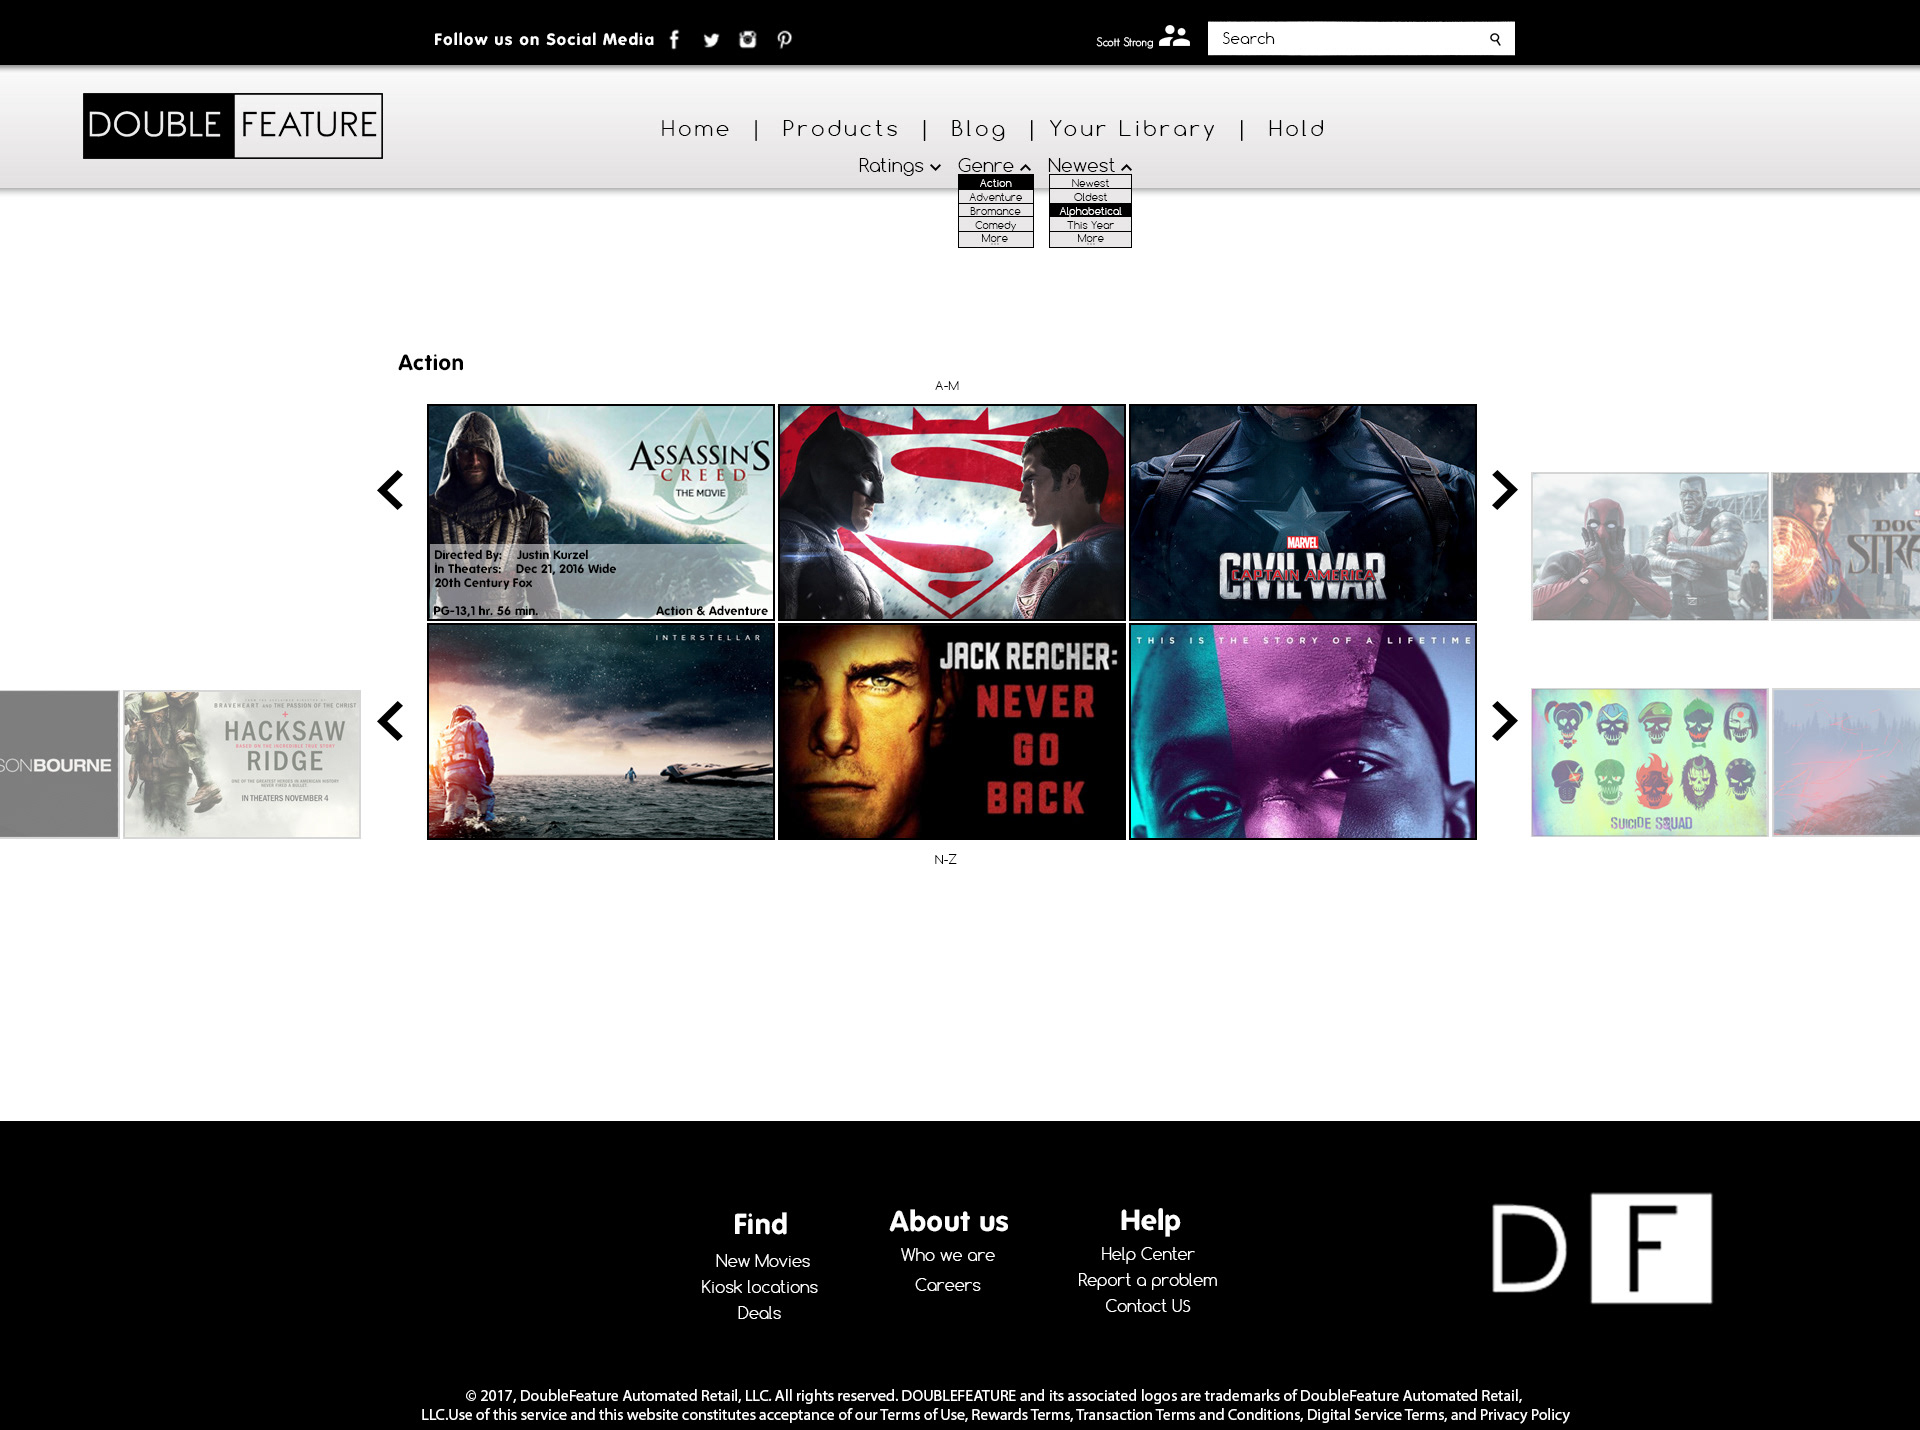
Task: Click the Action section heading
Action: point(431,363)
